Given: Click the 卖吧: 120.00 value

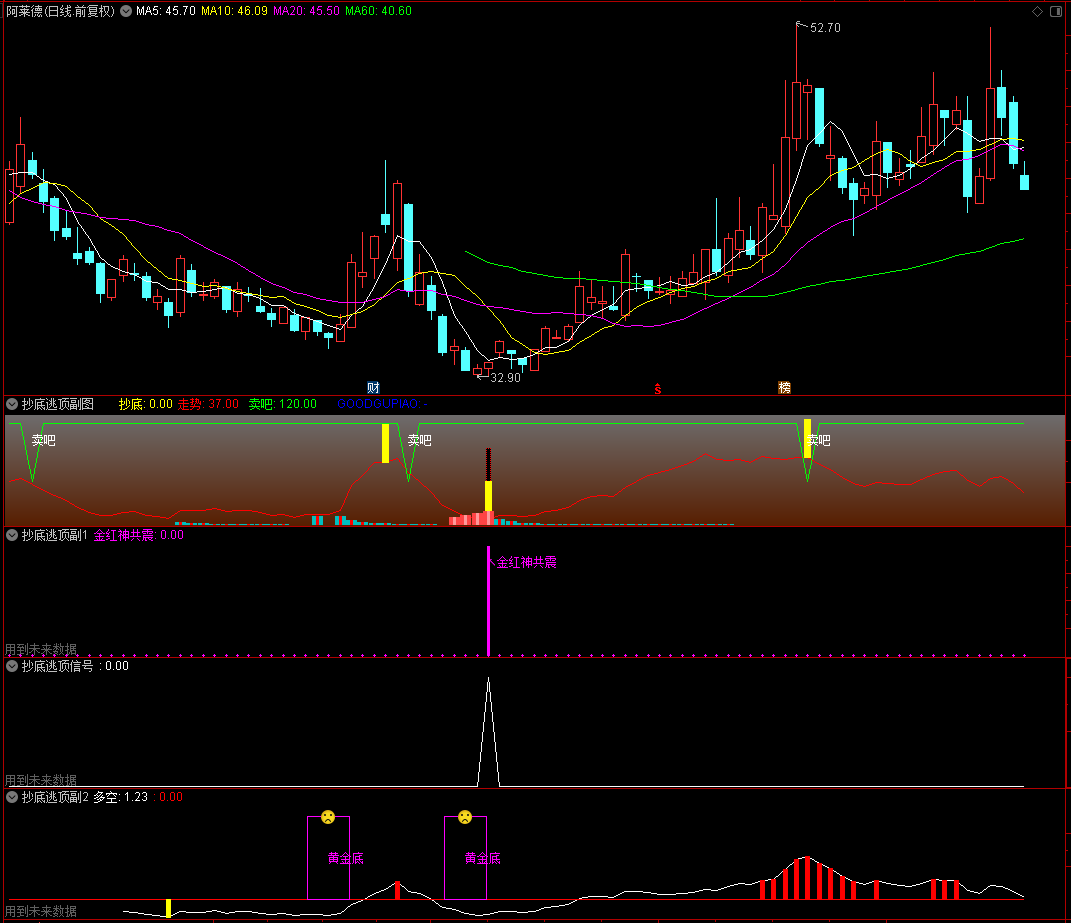Looking at the screenshot, I should click(283, 404).
